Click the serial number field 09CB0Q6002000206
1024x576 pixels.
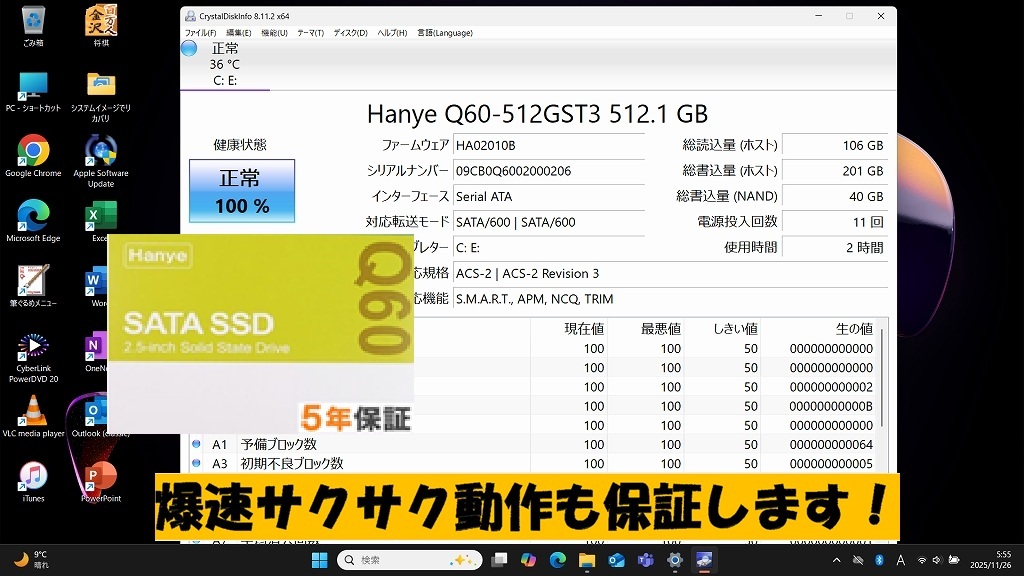click(x=549, y=170)
